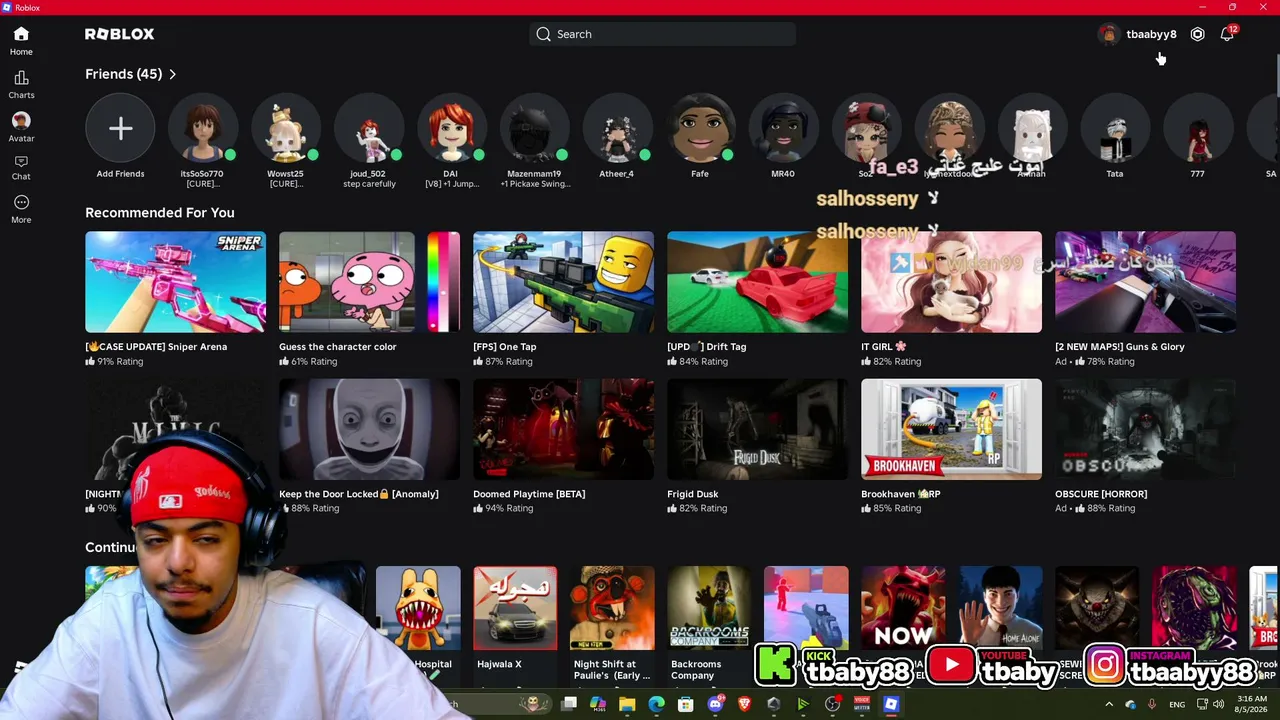Launch Microsoft Edge from the taskbar

[656, 704]
